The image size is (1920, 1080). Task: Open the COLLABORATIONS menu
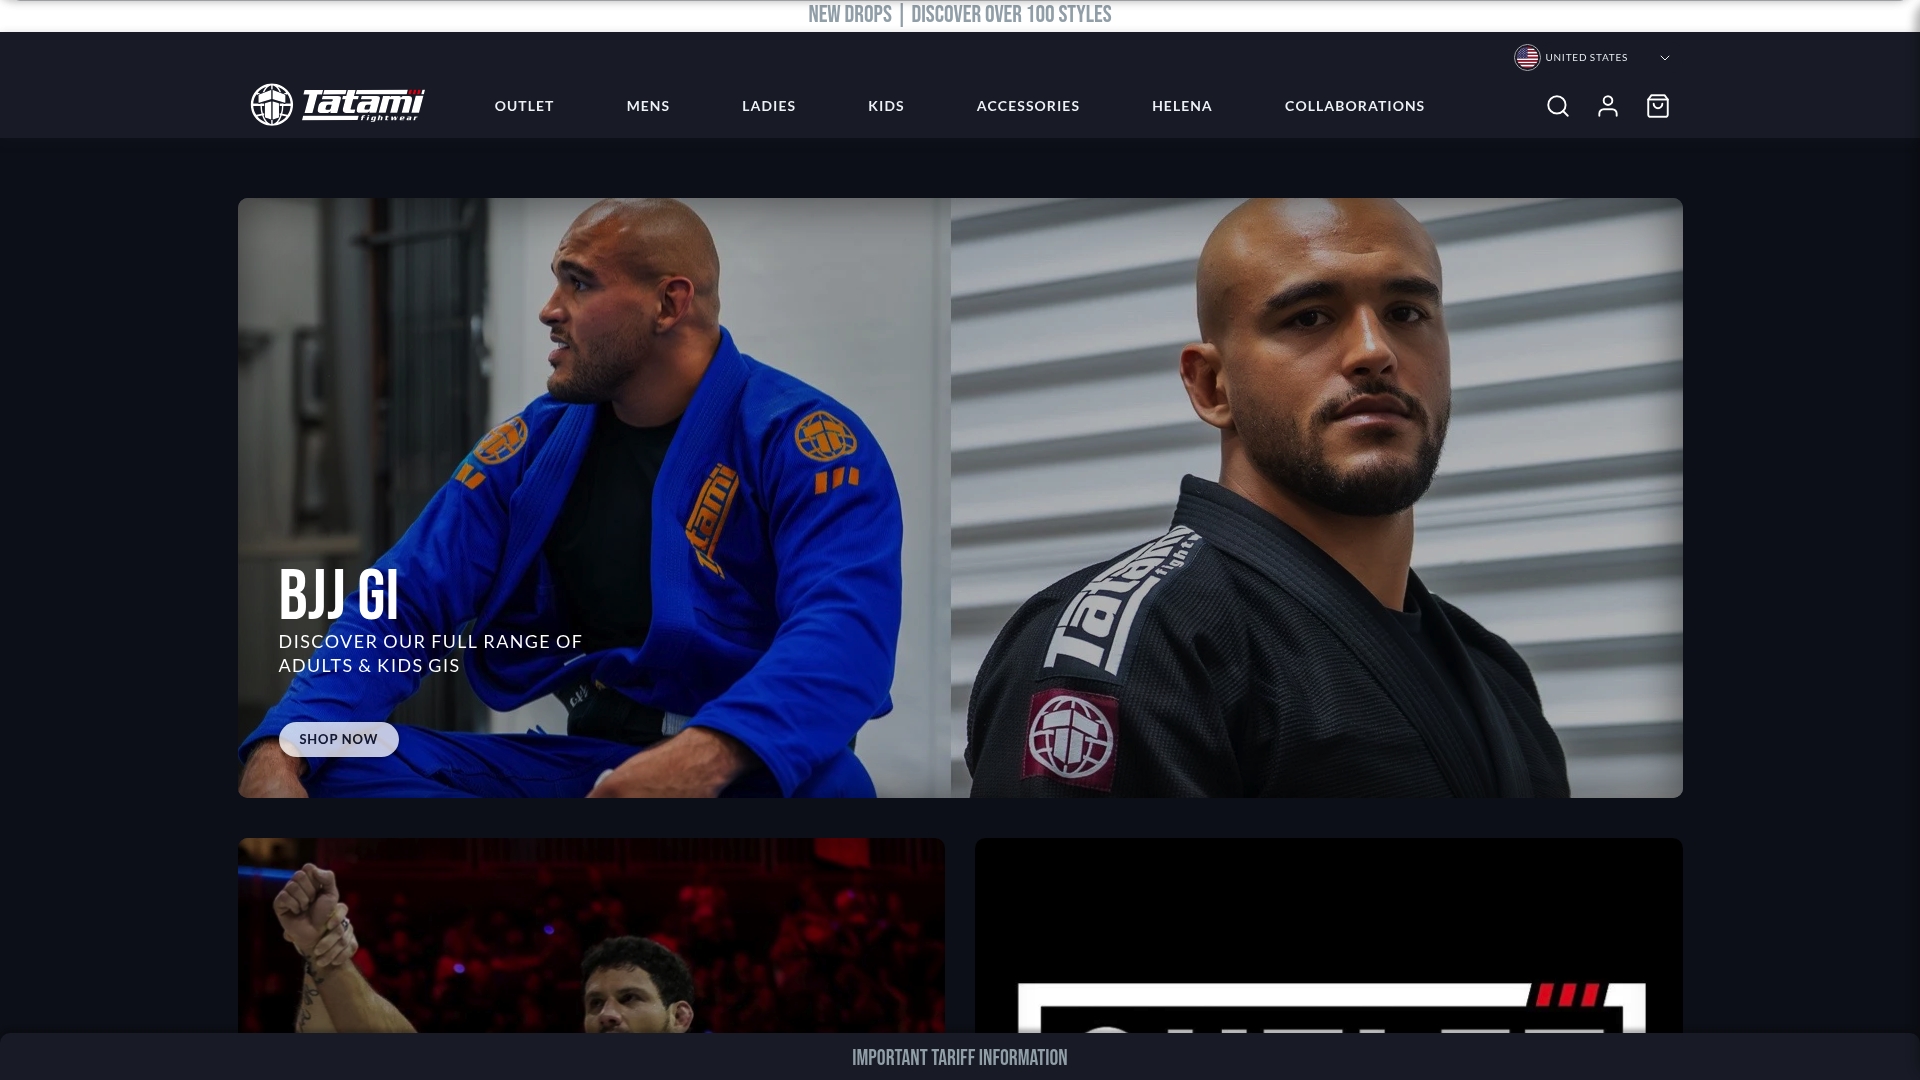pos(1354,106)
